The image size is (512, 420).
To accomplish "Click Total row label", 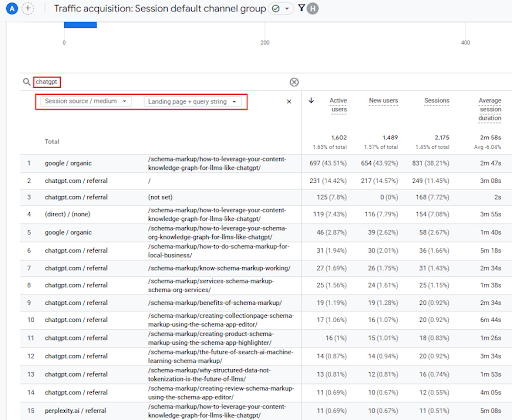I will pos(52,142).
